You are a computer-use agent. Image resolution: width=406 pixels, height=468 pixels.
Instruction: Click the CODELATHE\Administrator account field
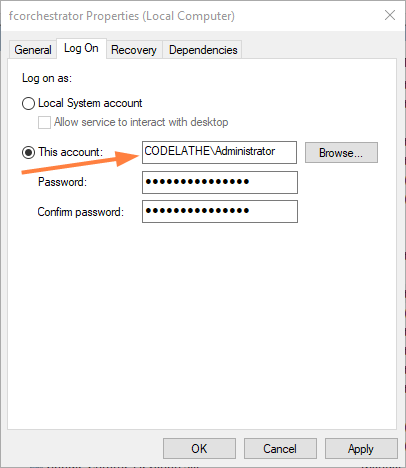tap(219, 152)
